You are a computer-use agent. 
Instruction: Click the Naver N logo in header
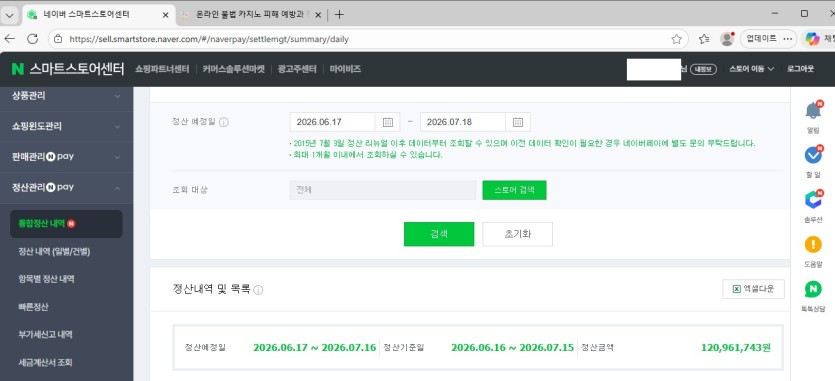pyautogui.click(x=18, y=69)
